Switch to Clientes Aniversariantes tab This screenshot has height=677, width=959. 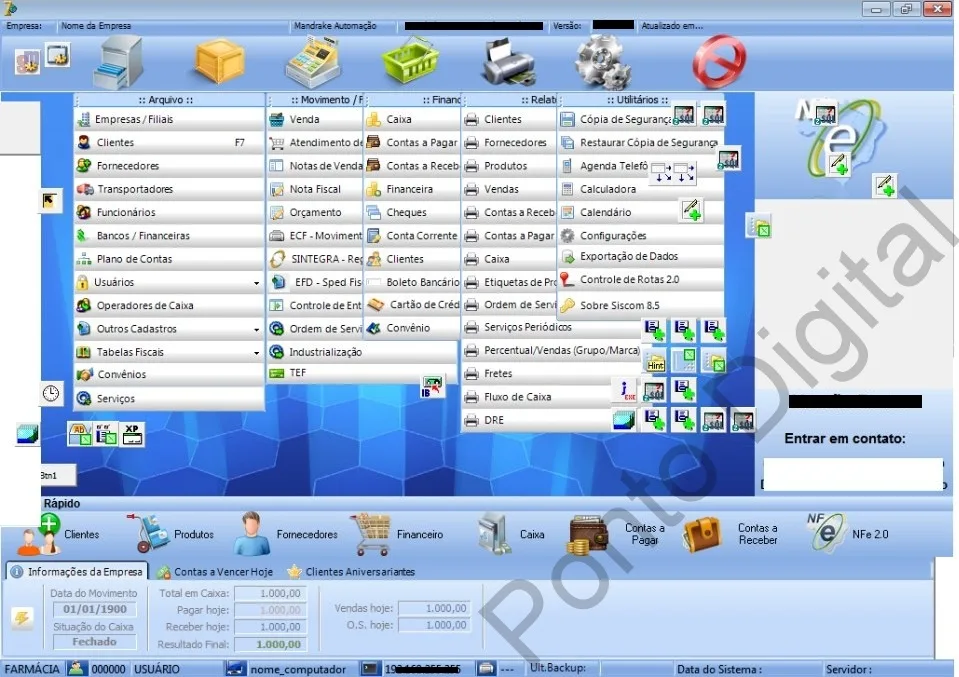[x=352, y=572]
